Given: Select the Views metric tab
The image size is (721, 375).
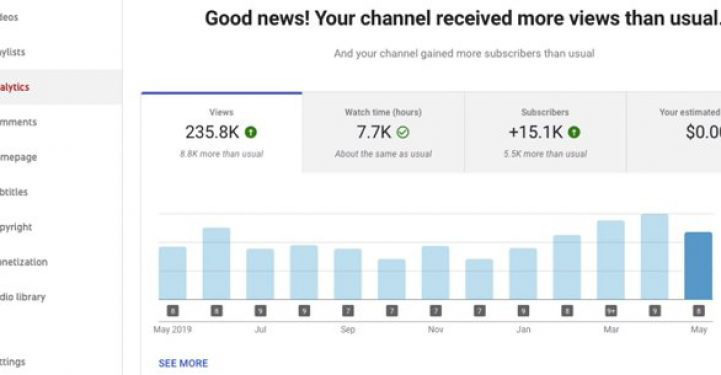Looking at the screenshot, I should (222, 132).
